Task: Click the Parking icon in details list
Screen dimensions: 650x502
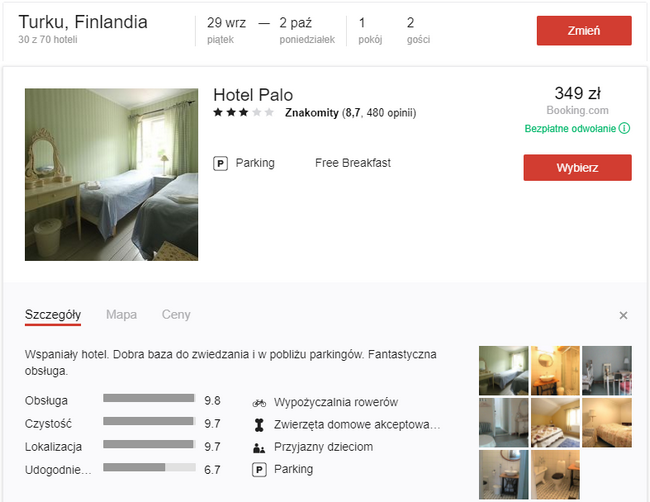Action: (259, 470)
